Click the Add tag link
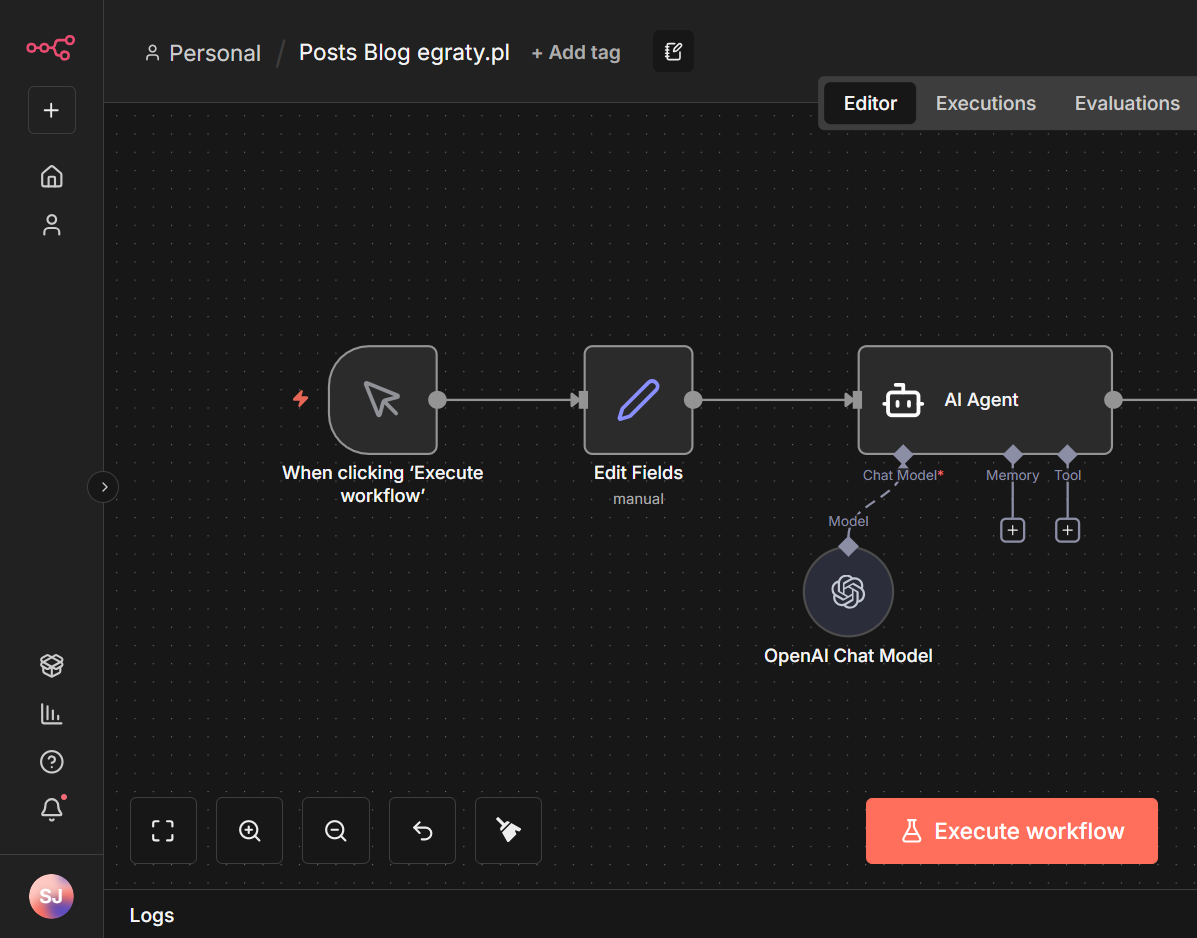The width and height of the screenshot is (1197, 938). coord(576,53)
